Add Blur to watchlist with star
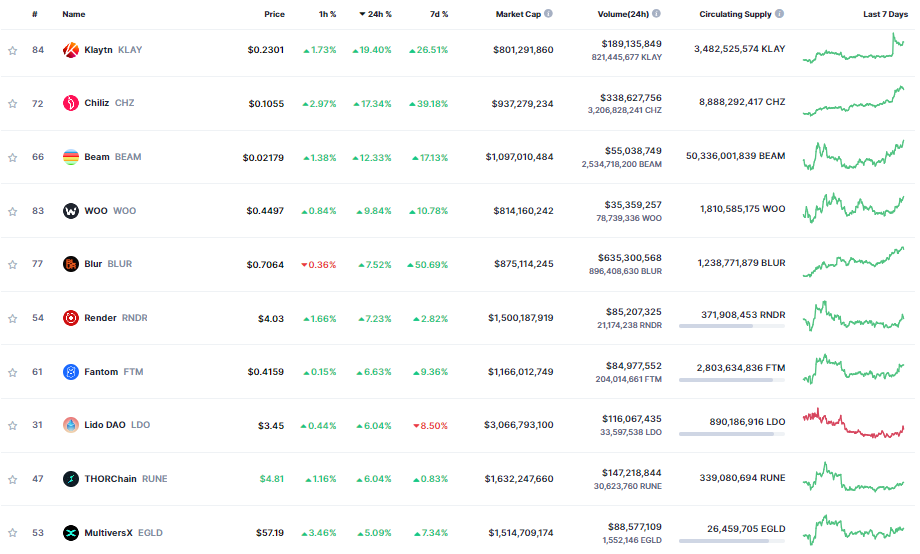 pos(12,265)
